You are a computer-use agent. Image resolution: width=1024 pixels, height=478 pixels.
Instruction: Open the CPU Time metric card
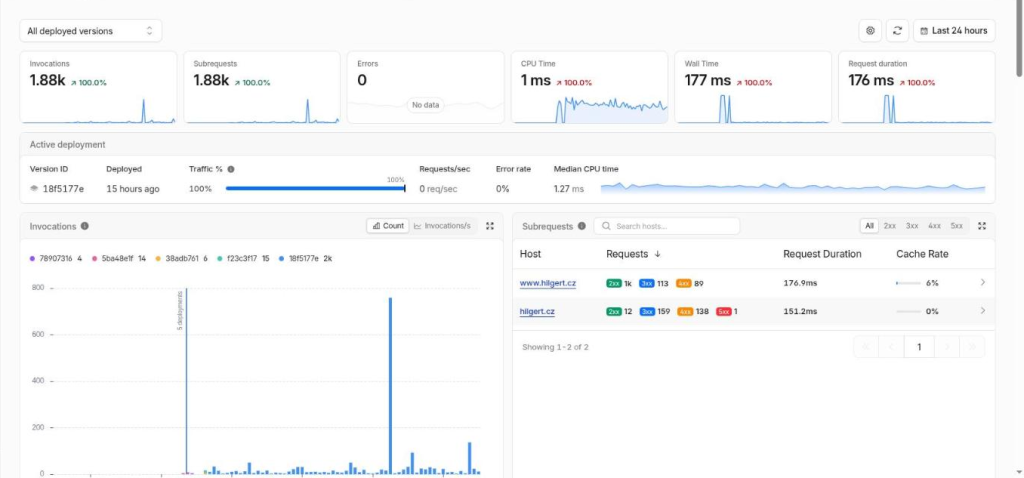click(x=590, y=87)
